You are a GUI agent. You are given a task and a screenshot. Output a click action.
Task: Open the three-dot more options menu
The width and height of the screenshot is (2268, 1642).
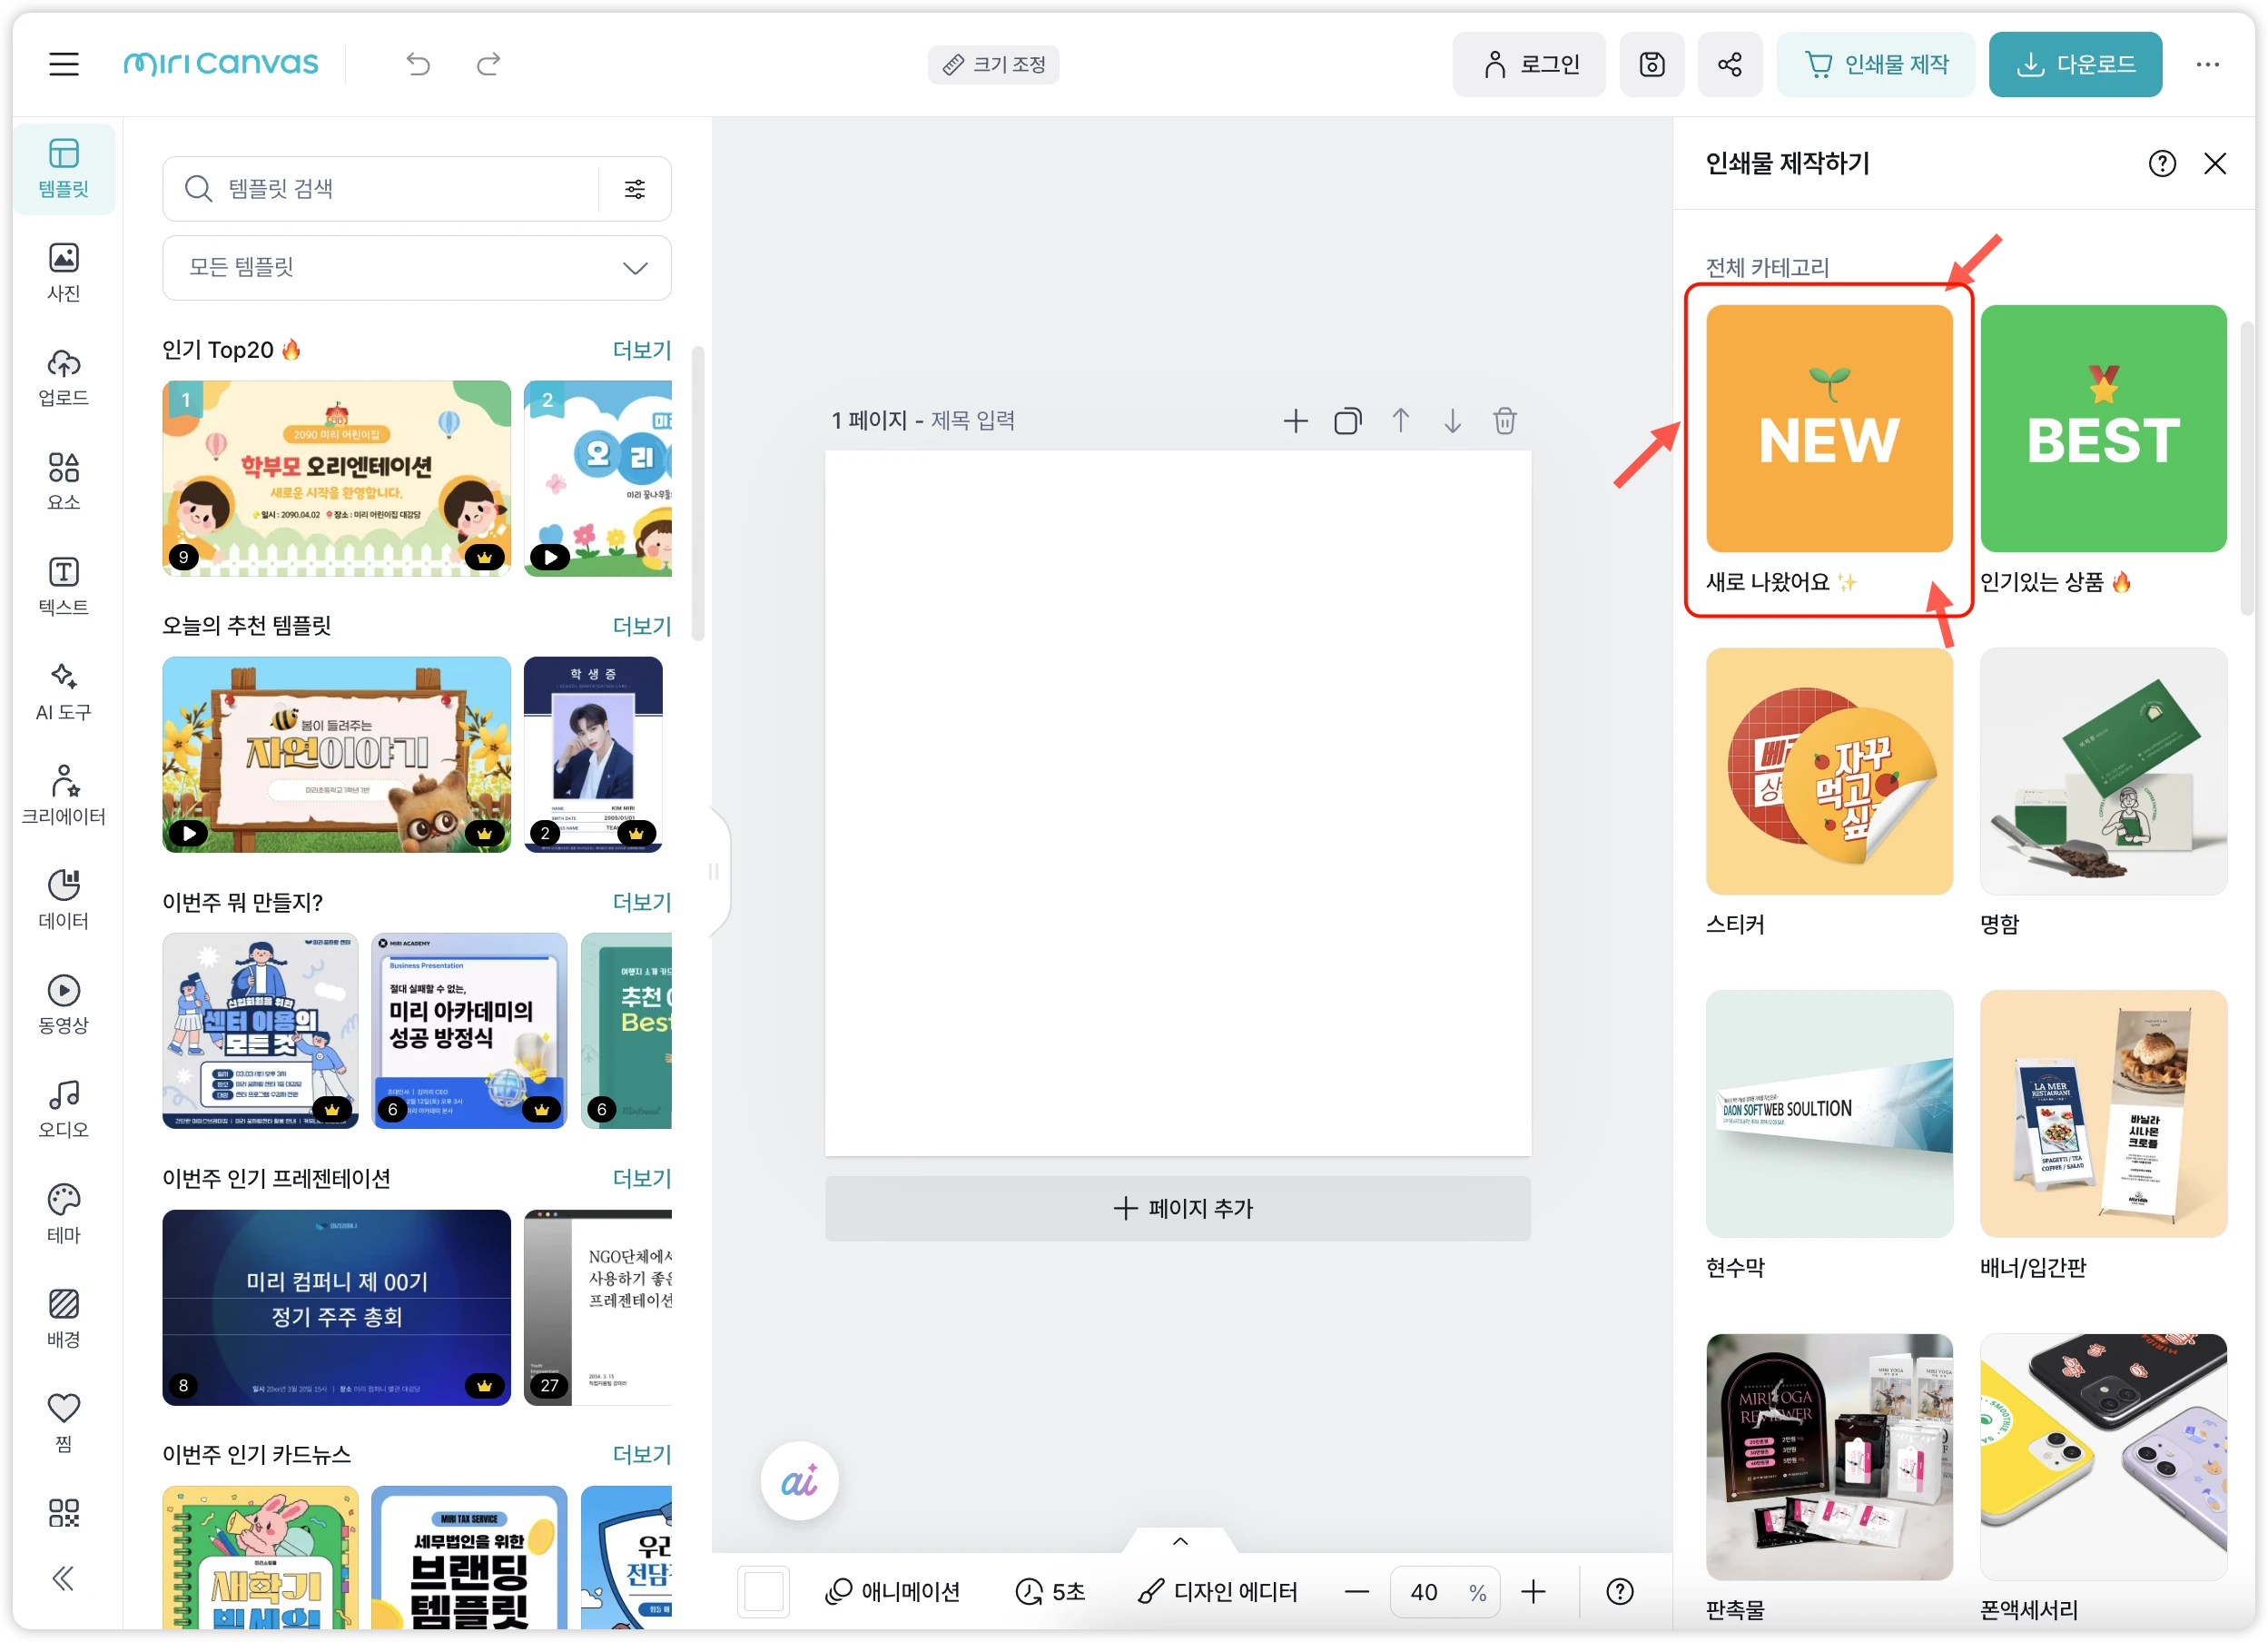2207,65
